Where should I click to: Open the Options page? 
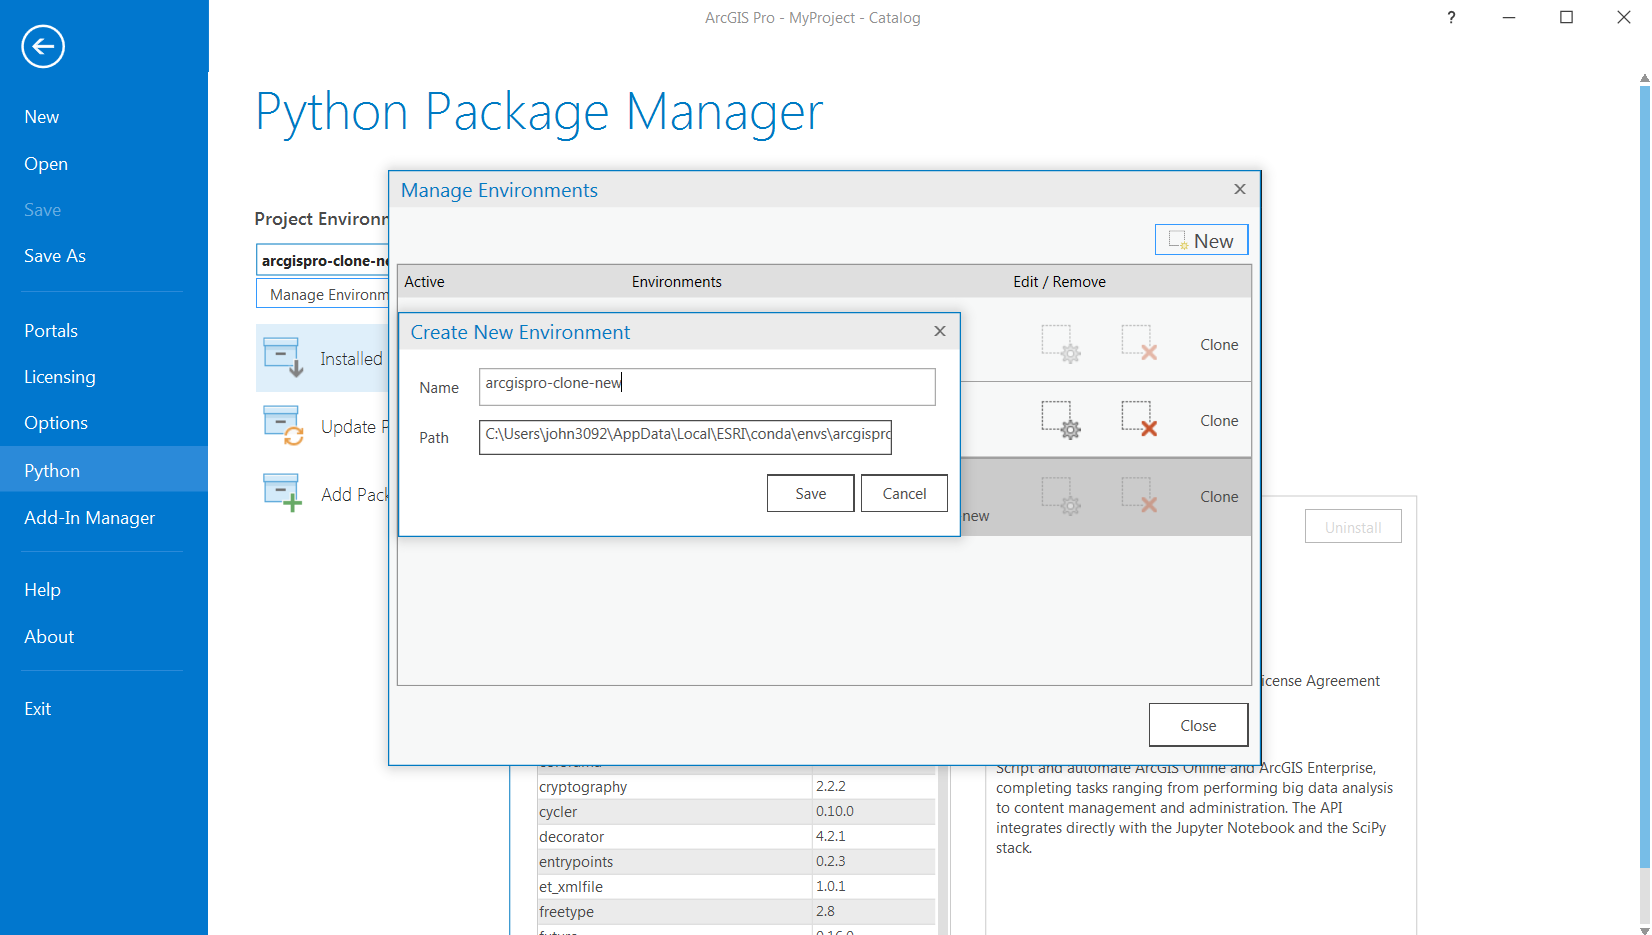(56, 423)
